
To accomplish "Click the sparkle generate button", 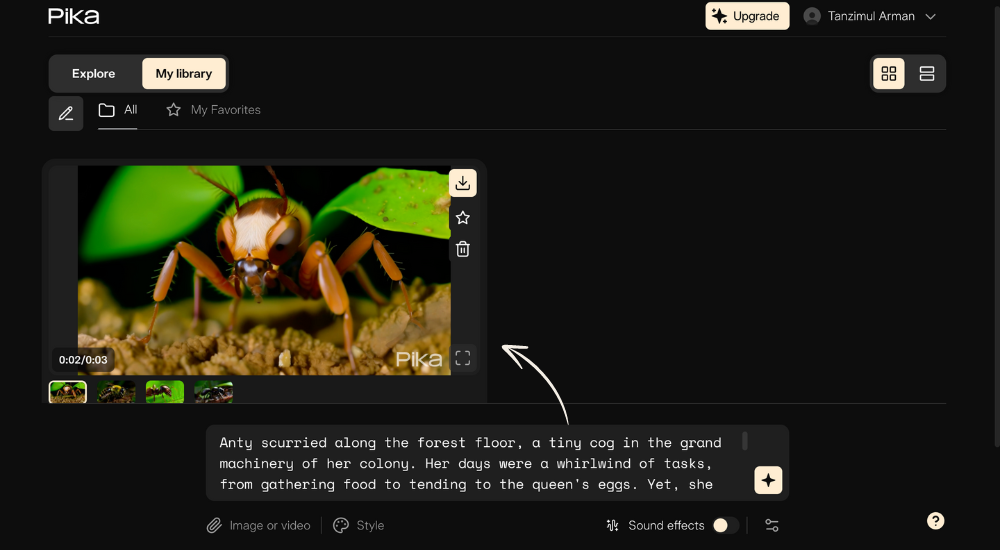I will point(768,481).
